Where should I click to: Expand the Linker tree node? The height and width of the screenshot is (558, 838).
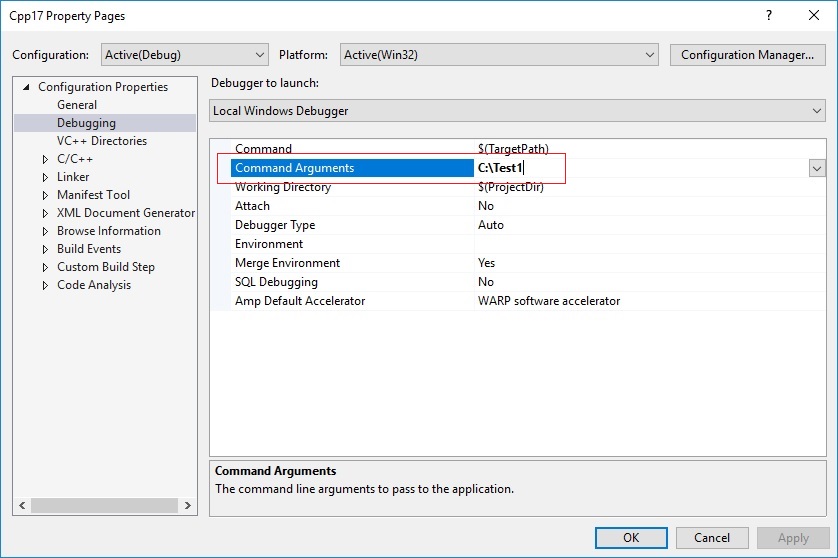pyautogui.click(x=45, y=177)
